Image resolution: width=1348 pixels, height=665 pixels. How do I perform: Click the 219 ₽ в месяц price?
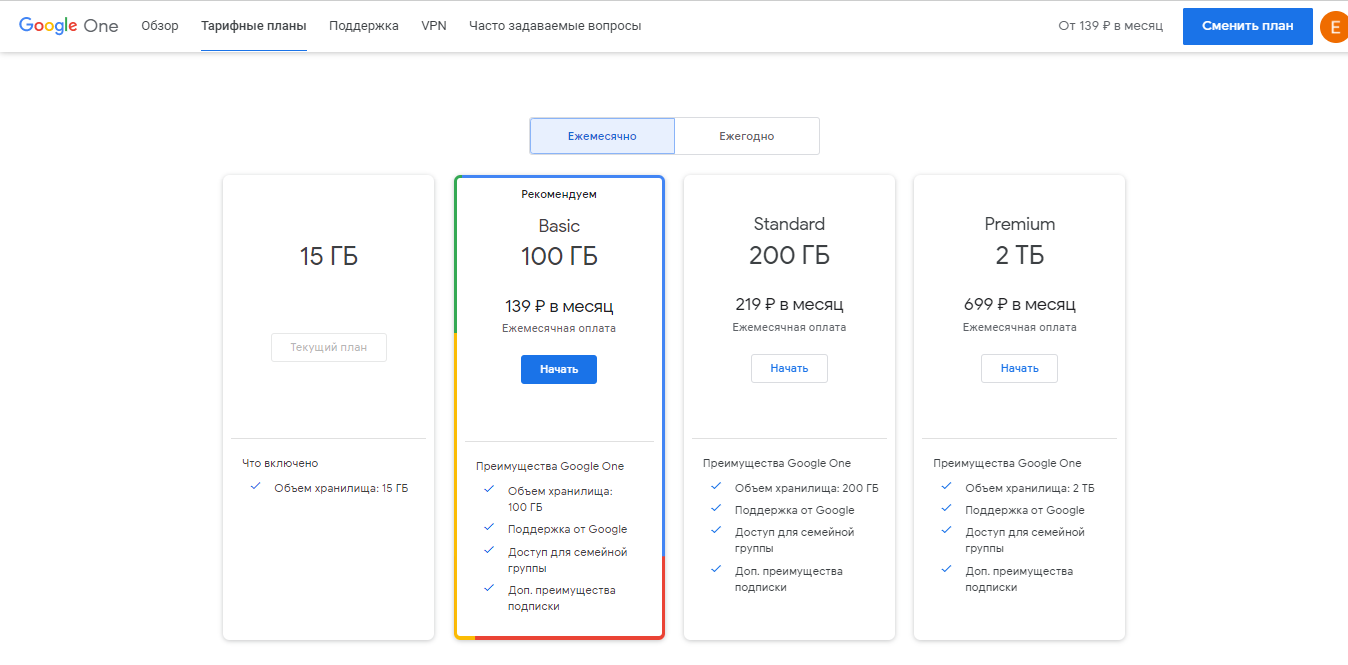coord(789,304)
